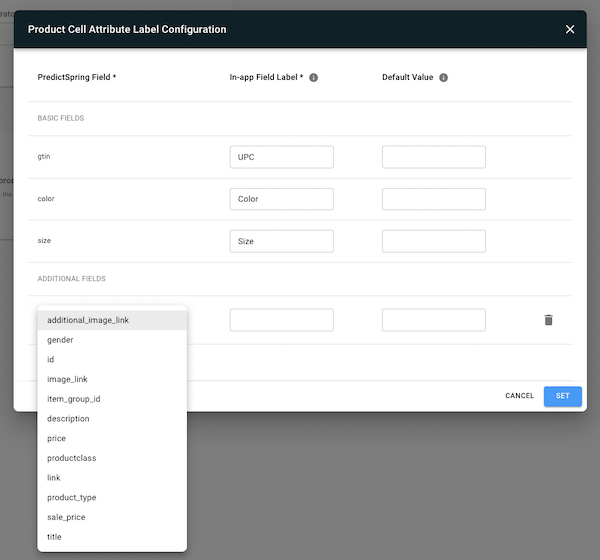The height and width of the screenshot is (560, 600).
Task: Select sale_price in the dropdown
Action: click(112, 517)
